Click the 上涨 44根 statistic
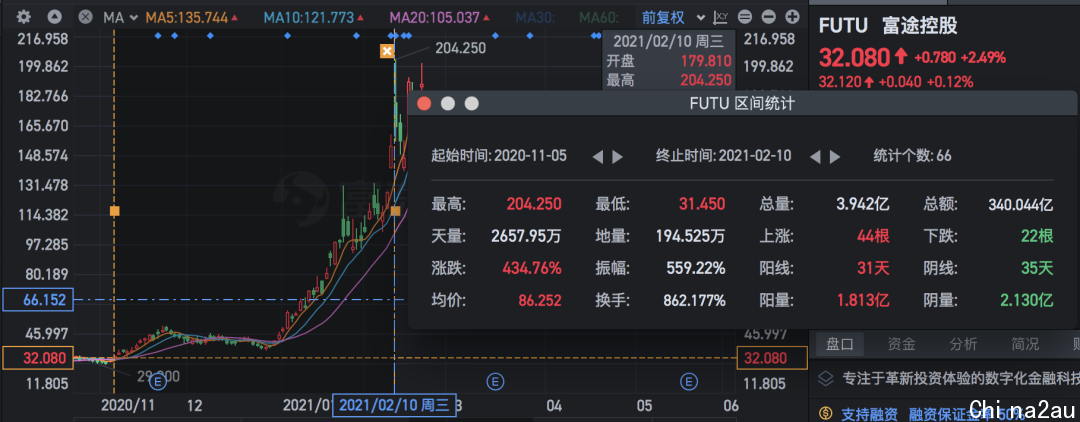The image size is (1080, 422). [x=824, y=236]
